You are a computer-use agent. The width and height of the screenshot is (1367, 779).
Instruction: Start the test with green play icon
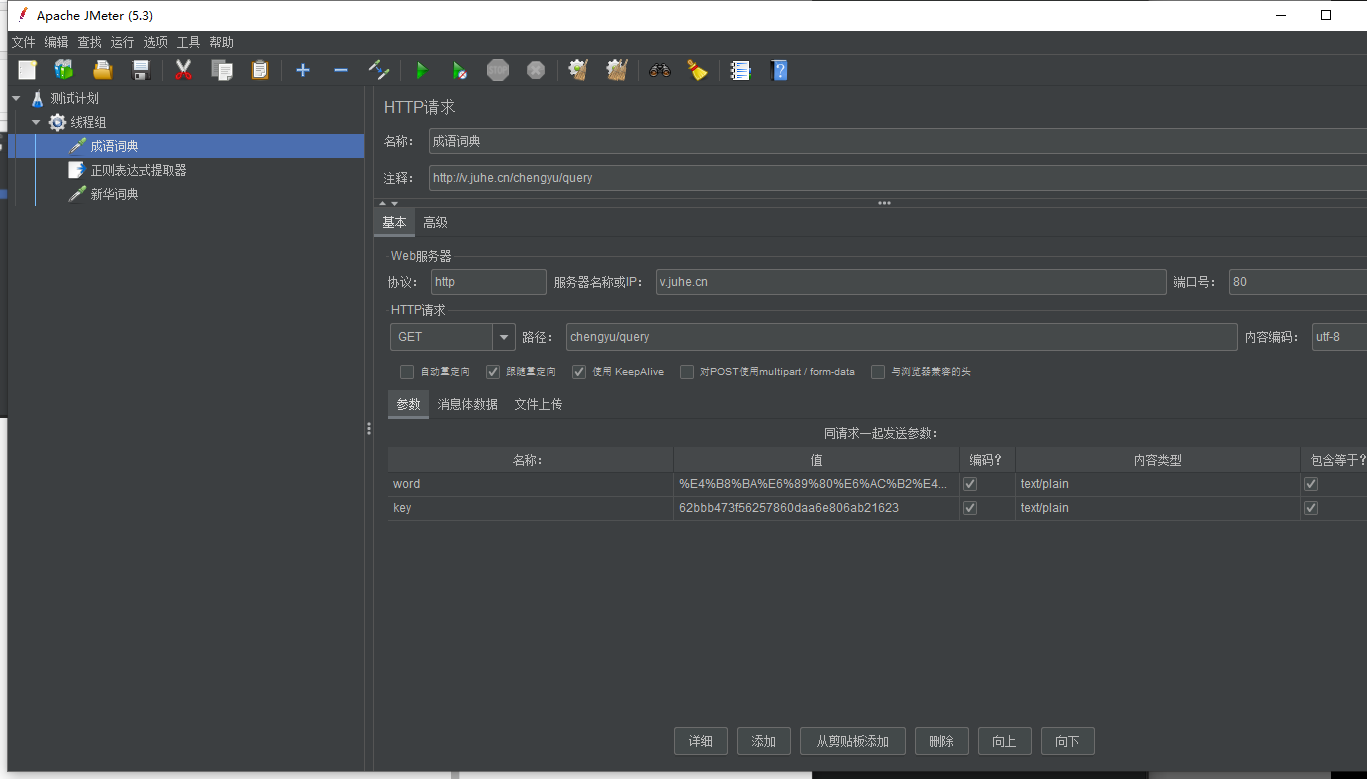point(421,70)
